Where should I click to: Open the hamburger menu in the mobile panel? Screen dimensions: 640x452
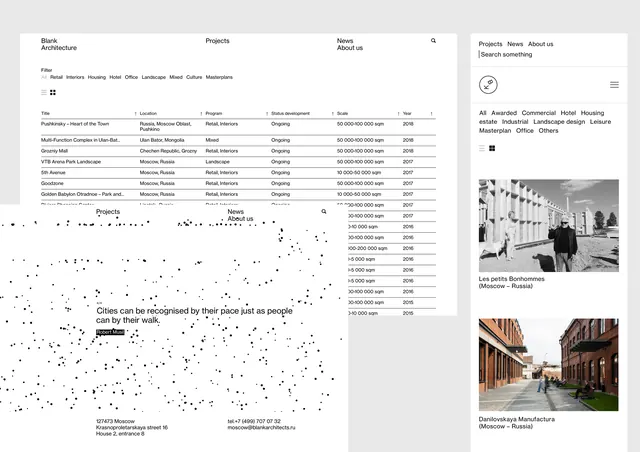pyautogui.click(x=614, y=85)
